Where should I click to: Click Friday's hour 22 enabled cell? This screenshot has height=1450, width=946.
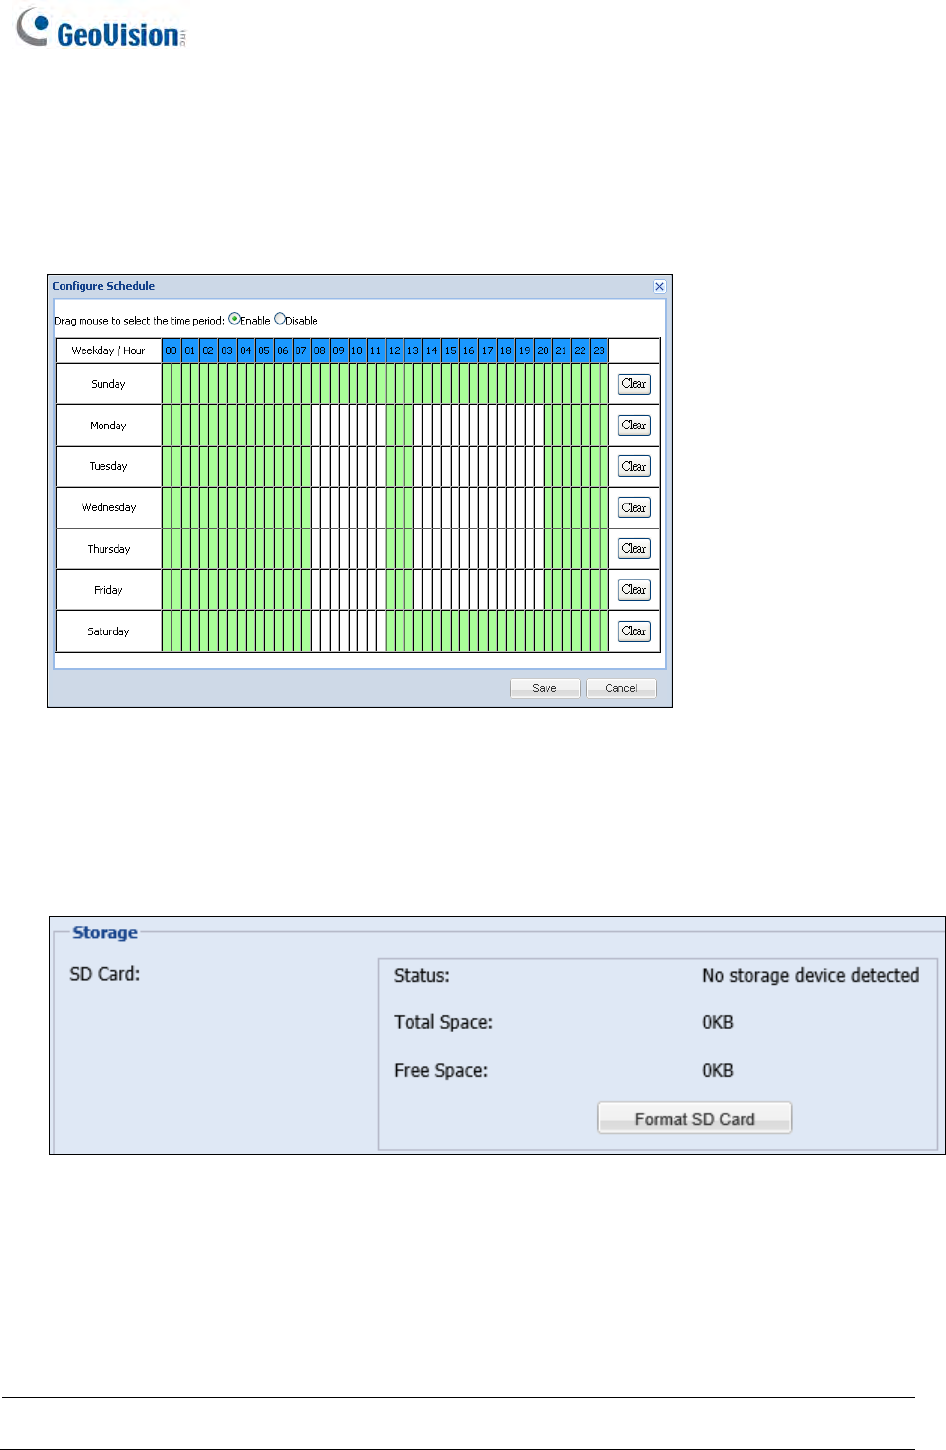click(x=580, y=590)
